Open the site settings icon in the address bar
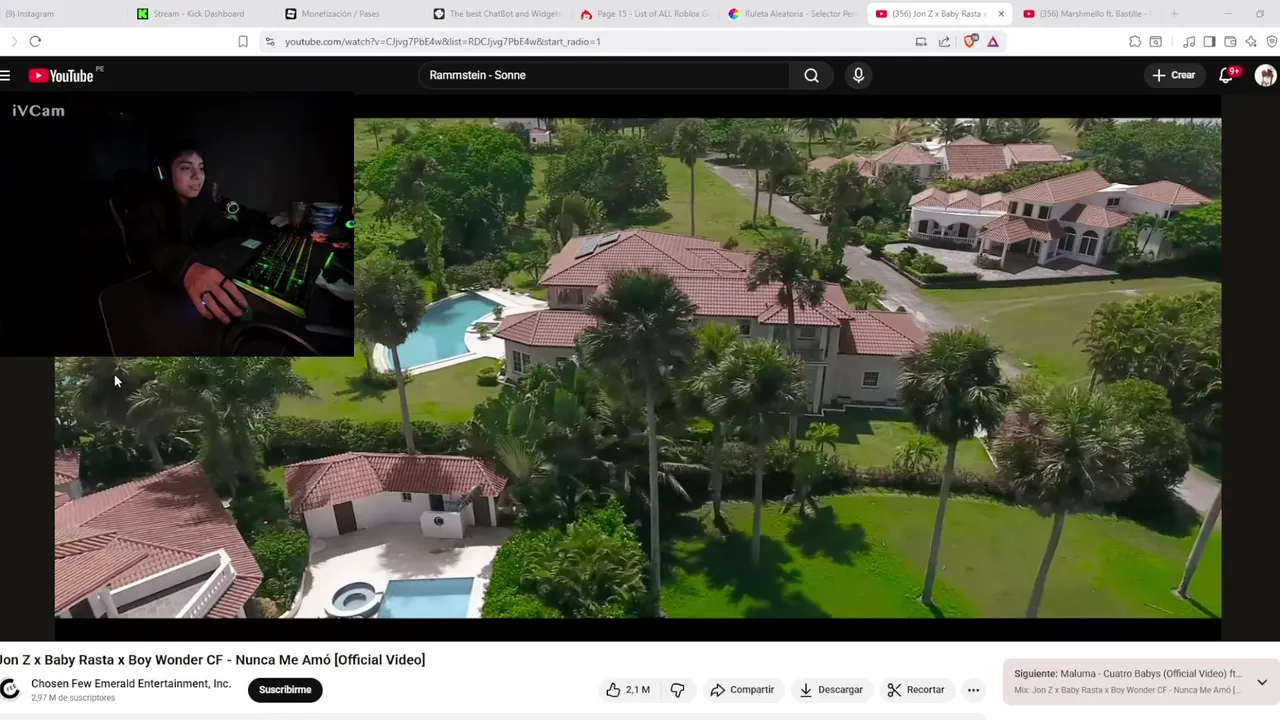Screen dimensions: 1280x720 click(269, 41)
